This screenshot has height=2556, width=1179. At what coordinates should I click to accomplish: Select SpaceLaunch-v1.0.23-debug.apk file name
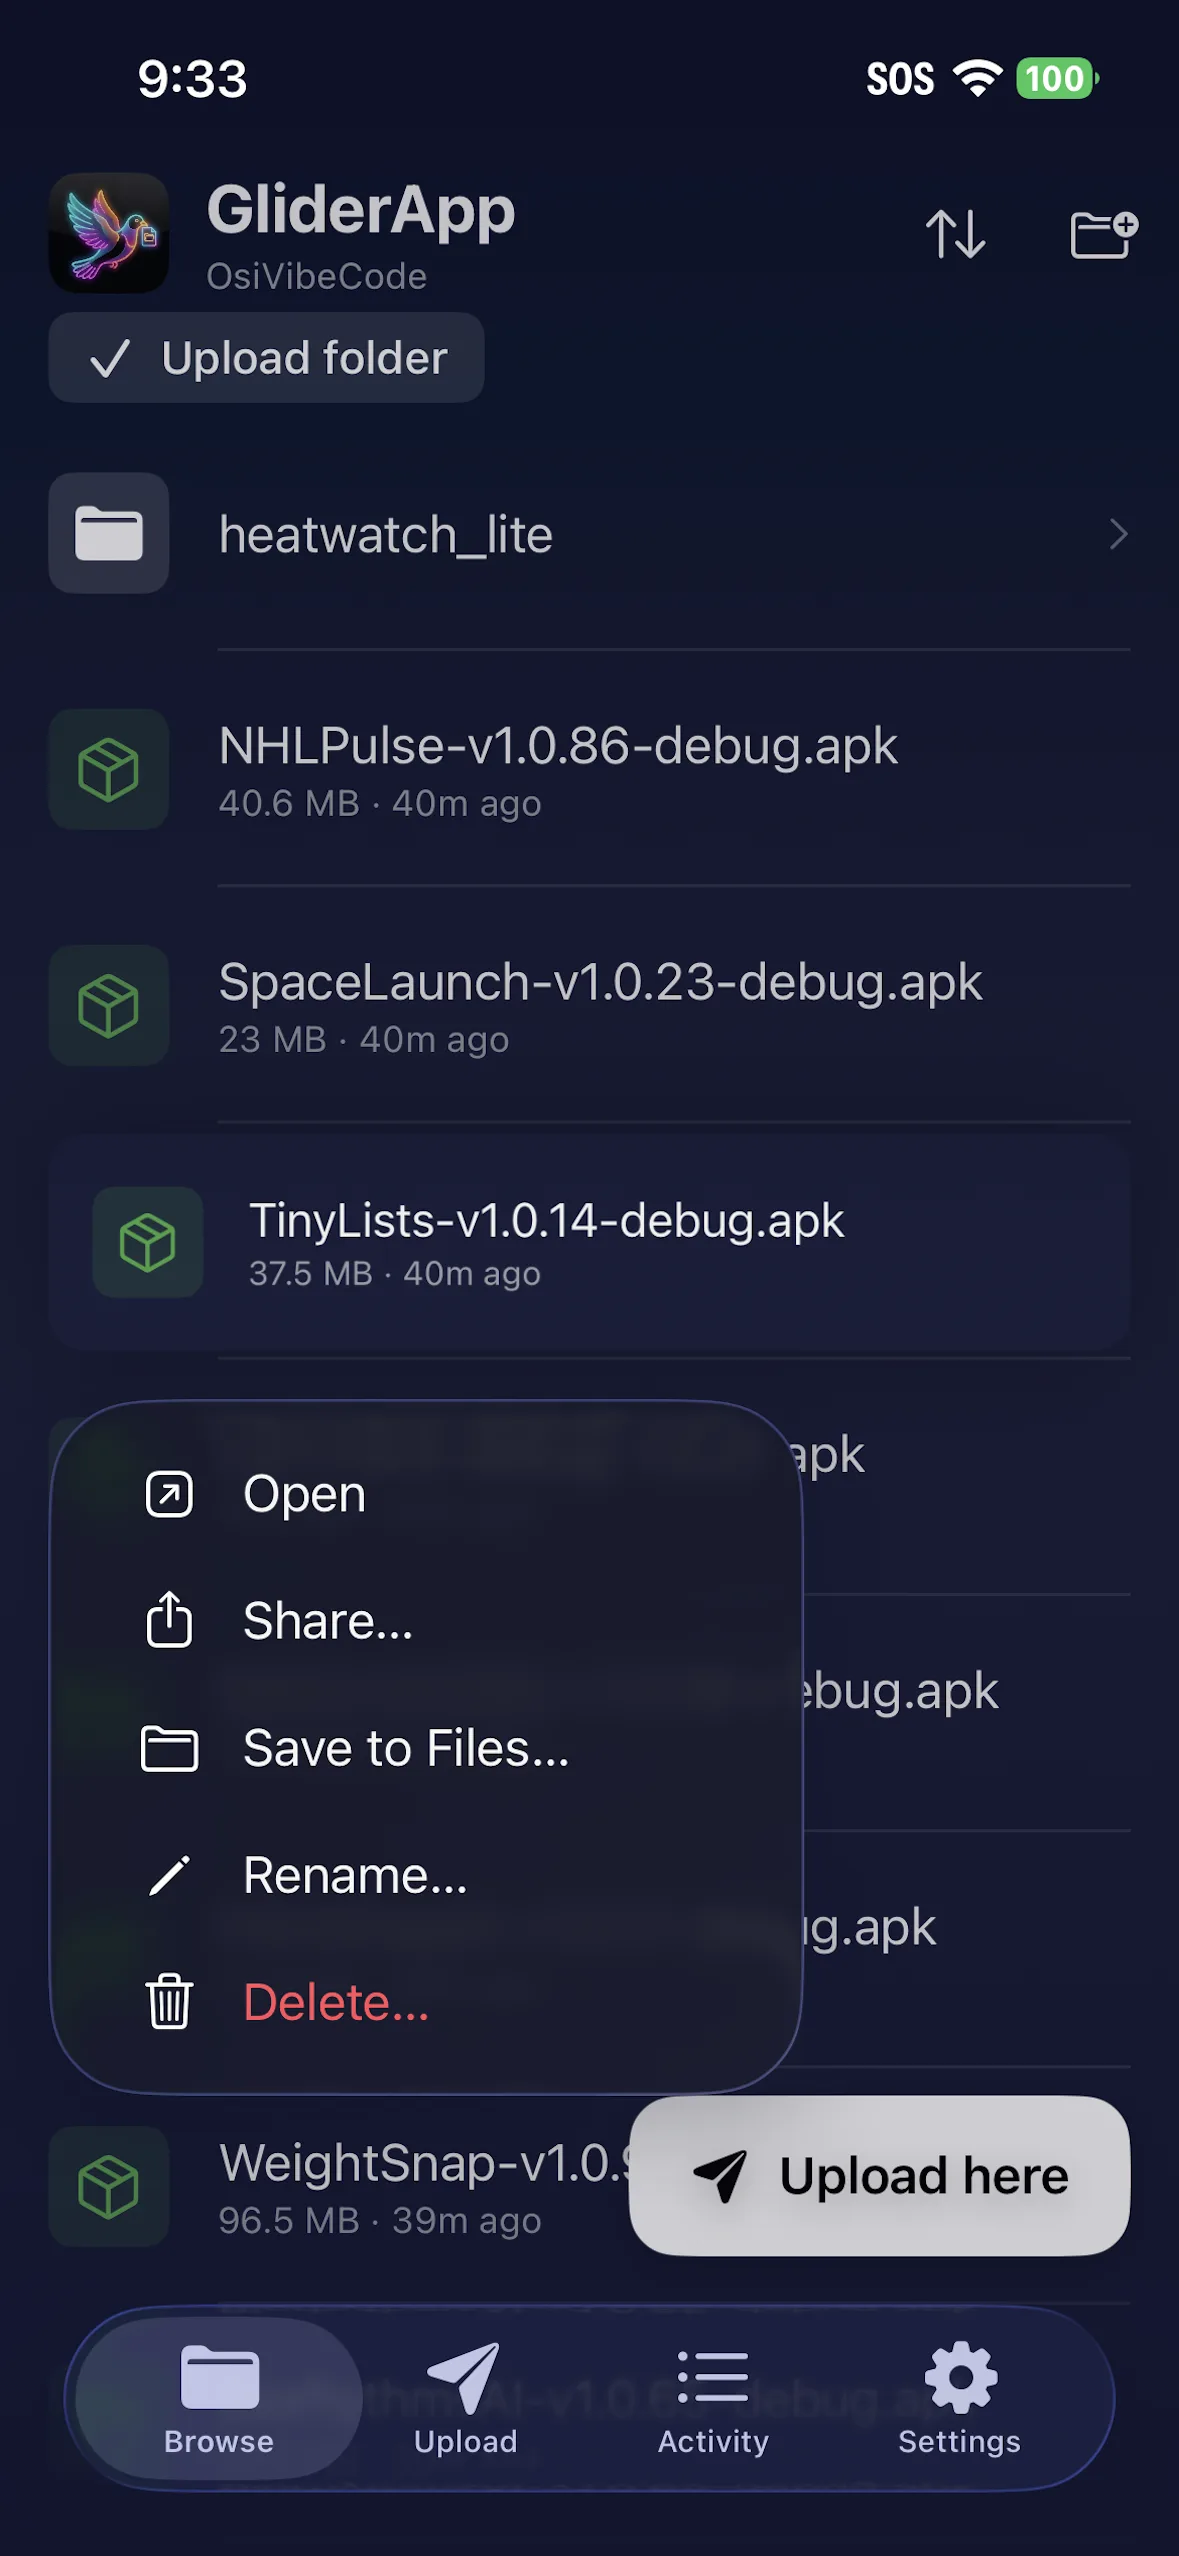coord(600,982)
